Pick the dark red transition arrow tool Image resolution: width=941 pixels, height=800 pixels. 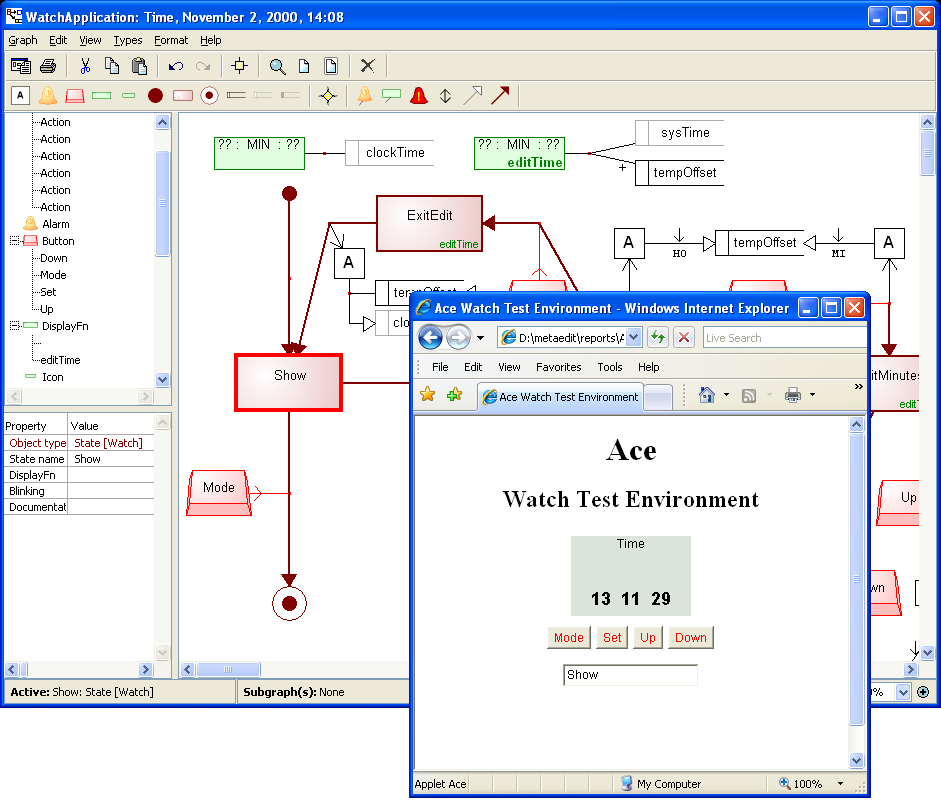(500, 96)
